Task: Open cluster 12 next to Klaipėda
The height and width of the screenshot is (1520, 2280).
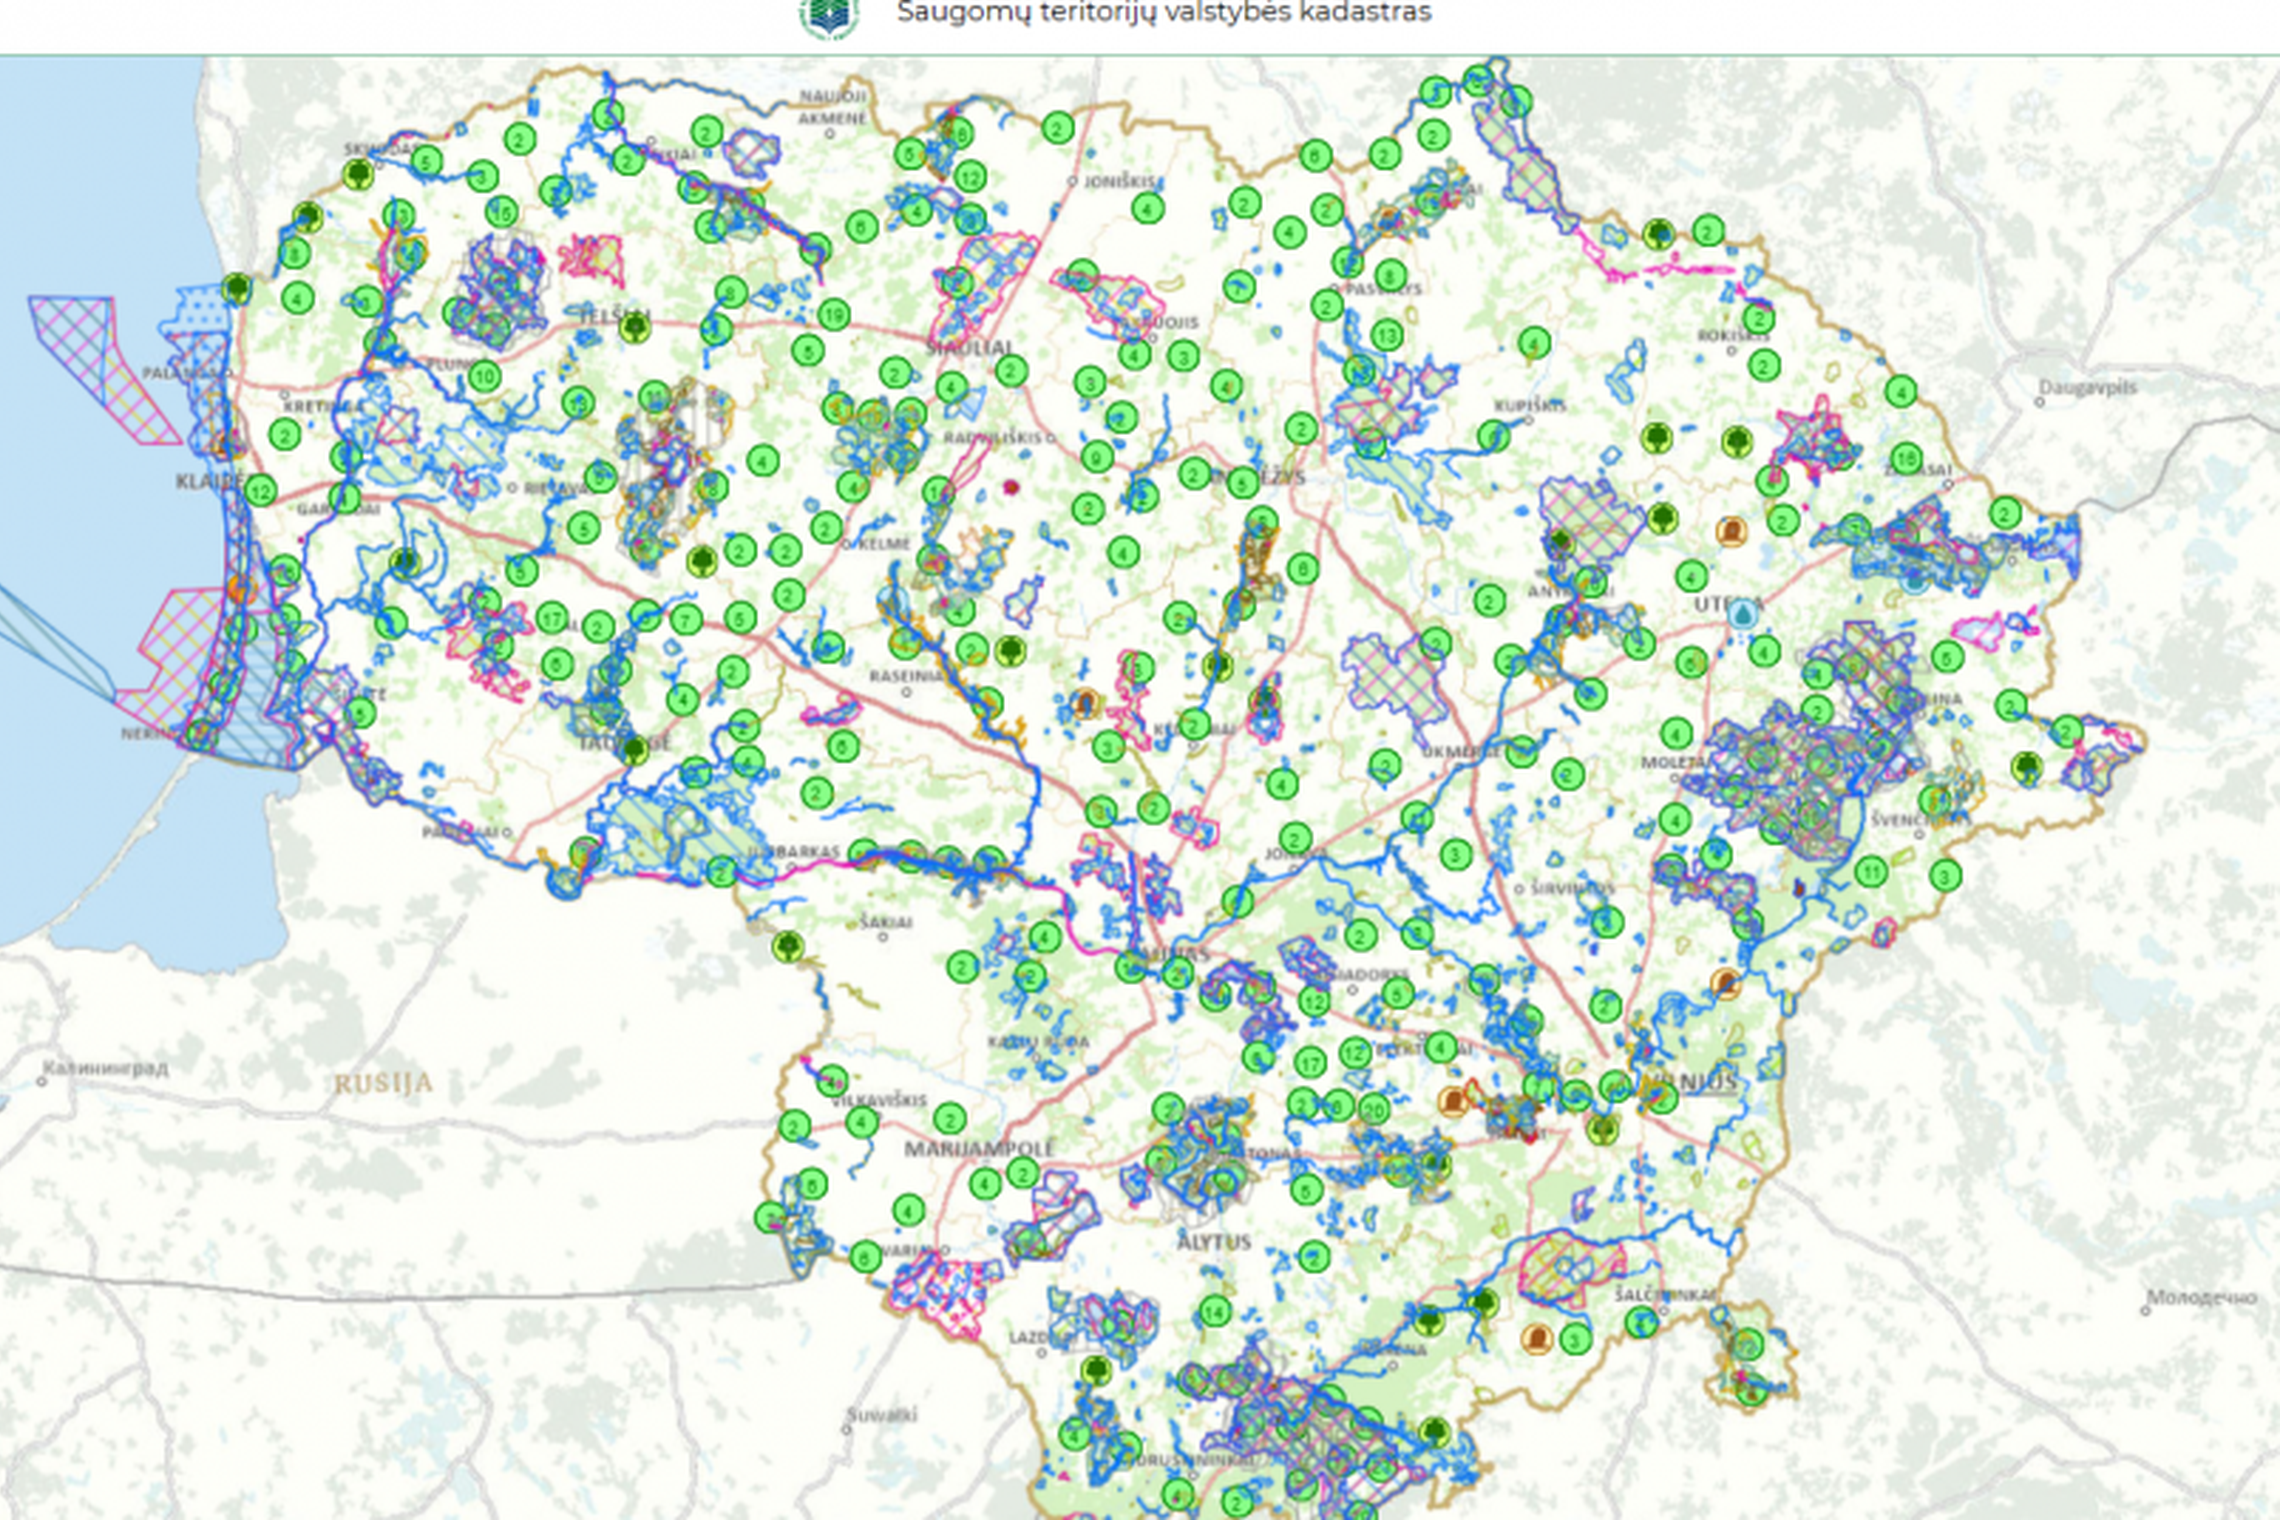Action: click(260, 491)
